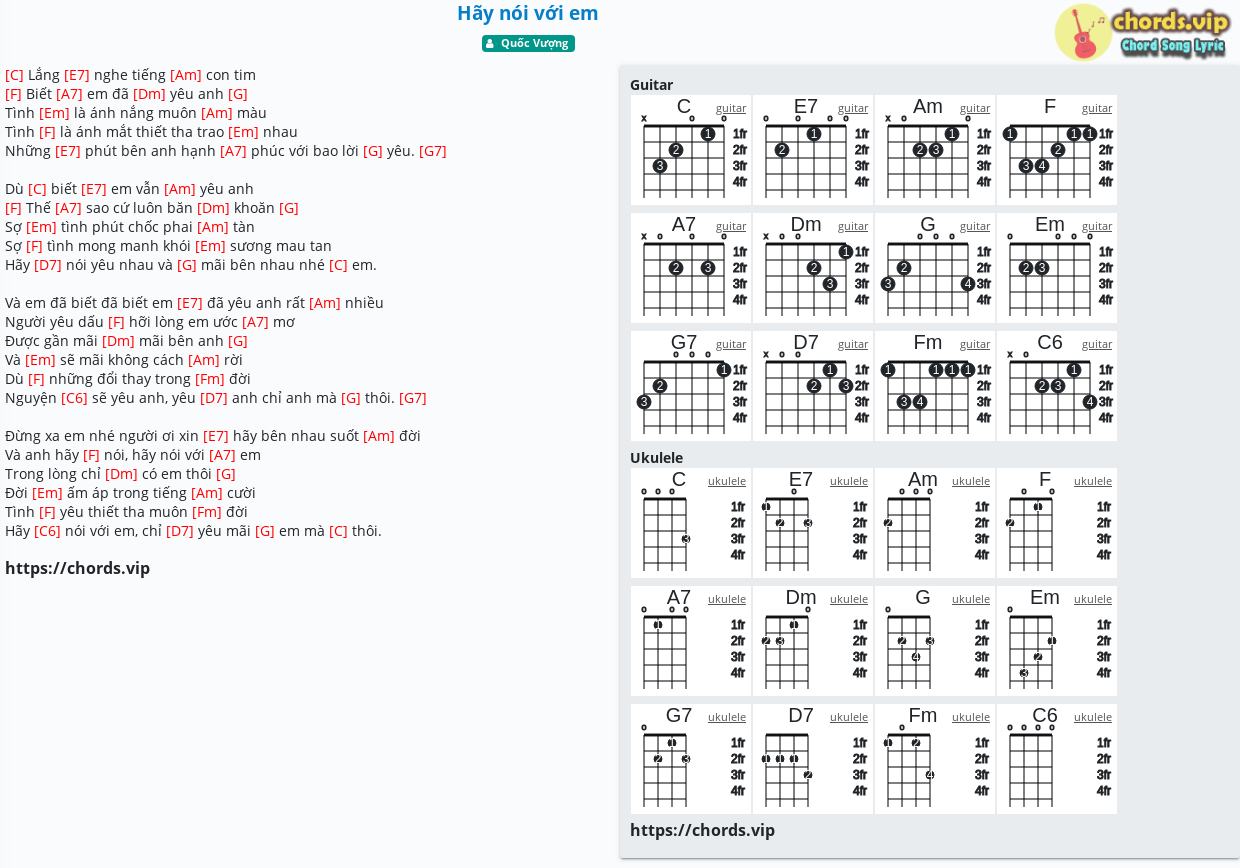Screen dimensions: 1240x868
Task: Click the song title Hãy nói với em
Action: point(528,13)
